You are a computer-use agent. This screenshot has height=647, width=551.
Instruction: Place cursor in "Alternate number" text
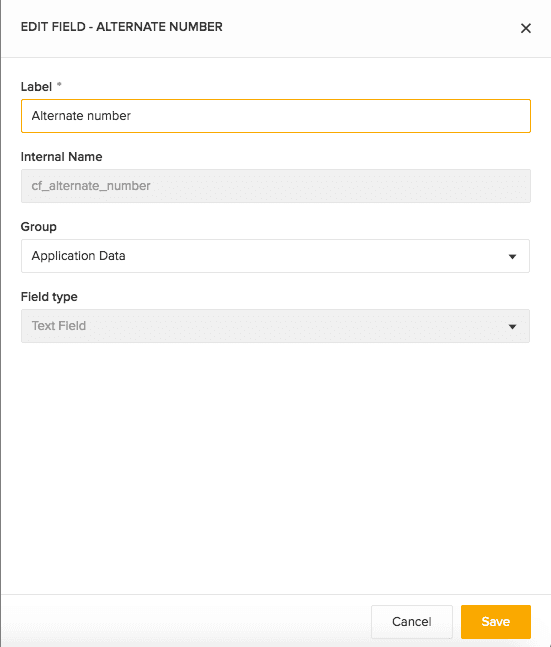click(81, 116)
